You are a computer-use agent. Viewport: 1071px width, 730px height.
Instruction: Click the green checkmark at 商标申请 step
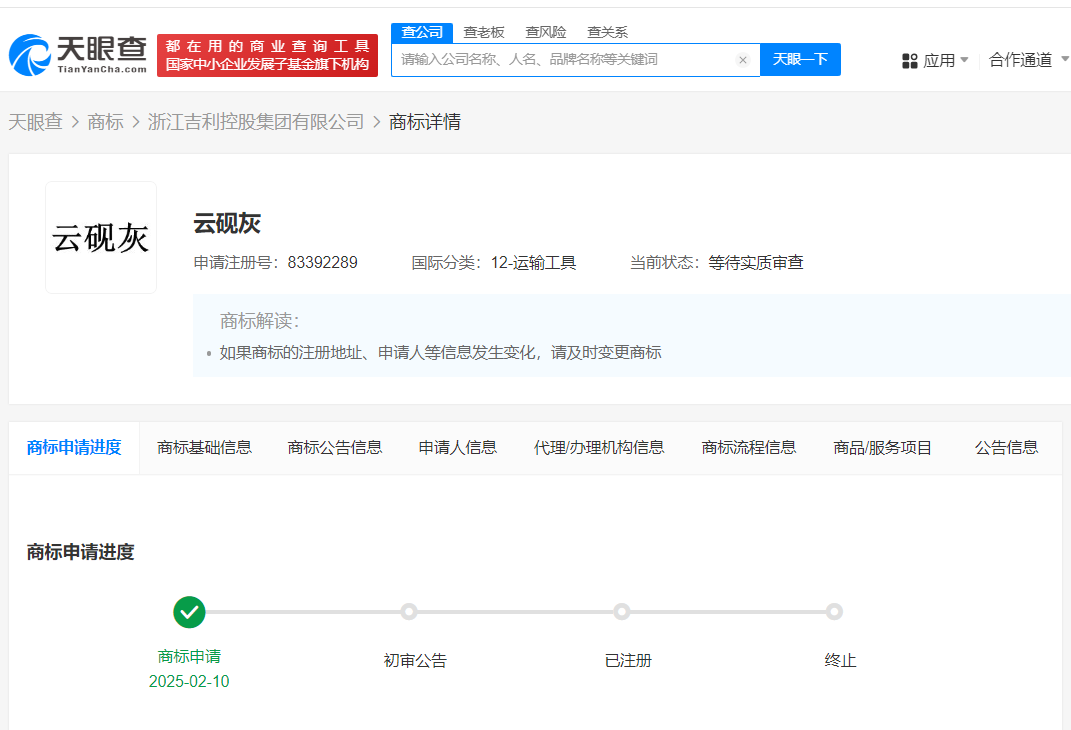tap(189, 612)
